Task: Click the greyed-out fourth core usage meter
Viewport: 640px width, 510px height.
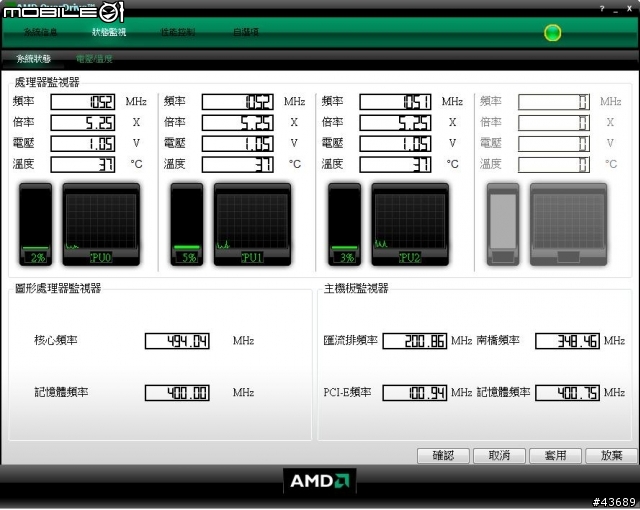Action: tap(503, 224)
